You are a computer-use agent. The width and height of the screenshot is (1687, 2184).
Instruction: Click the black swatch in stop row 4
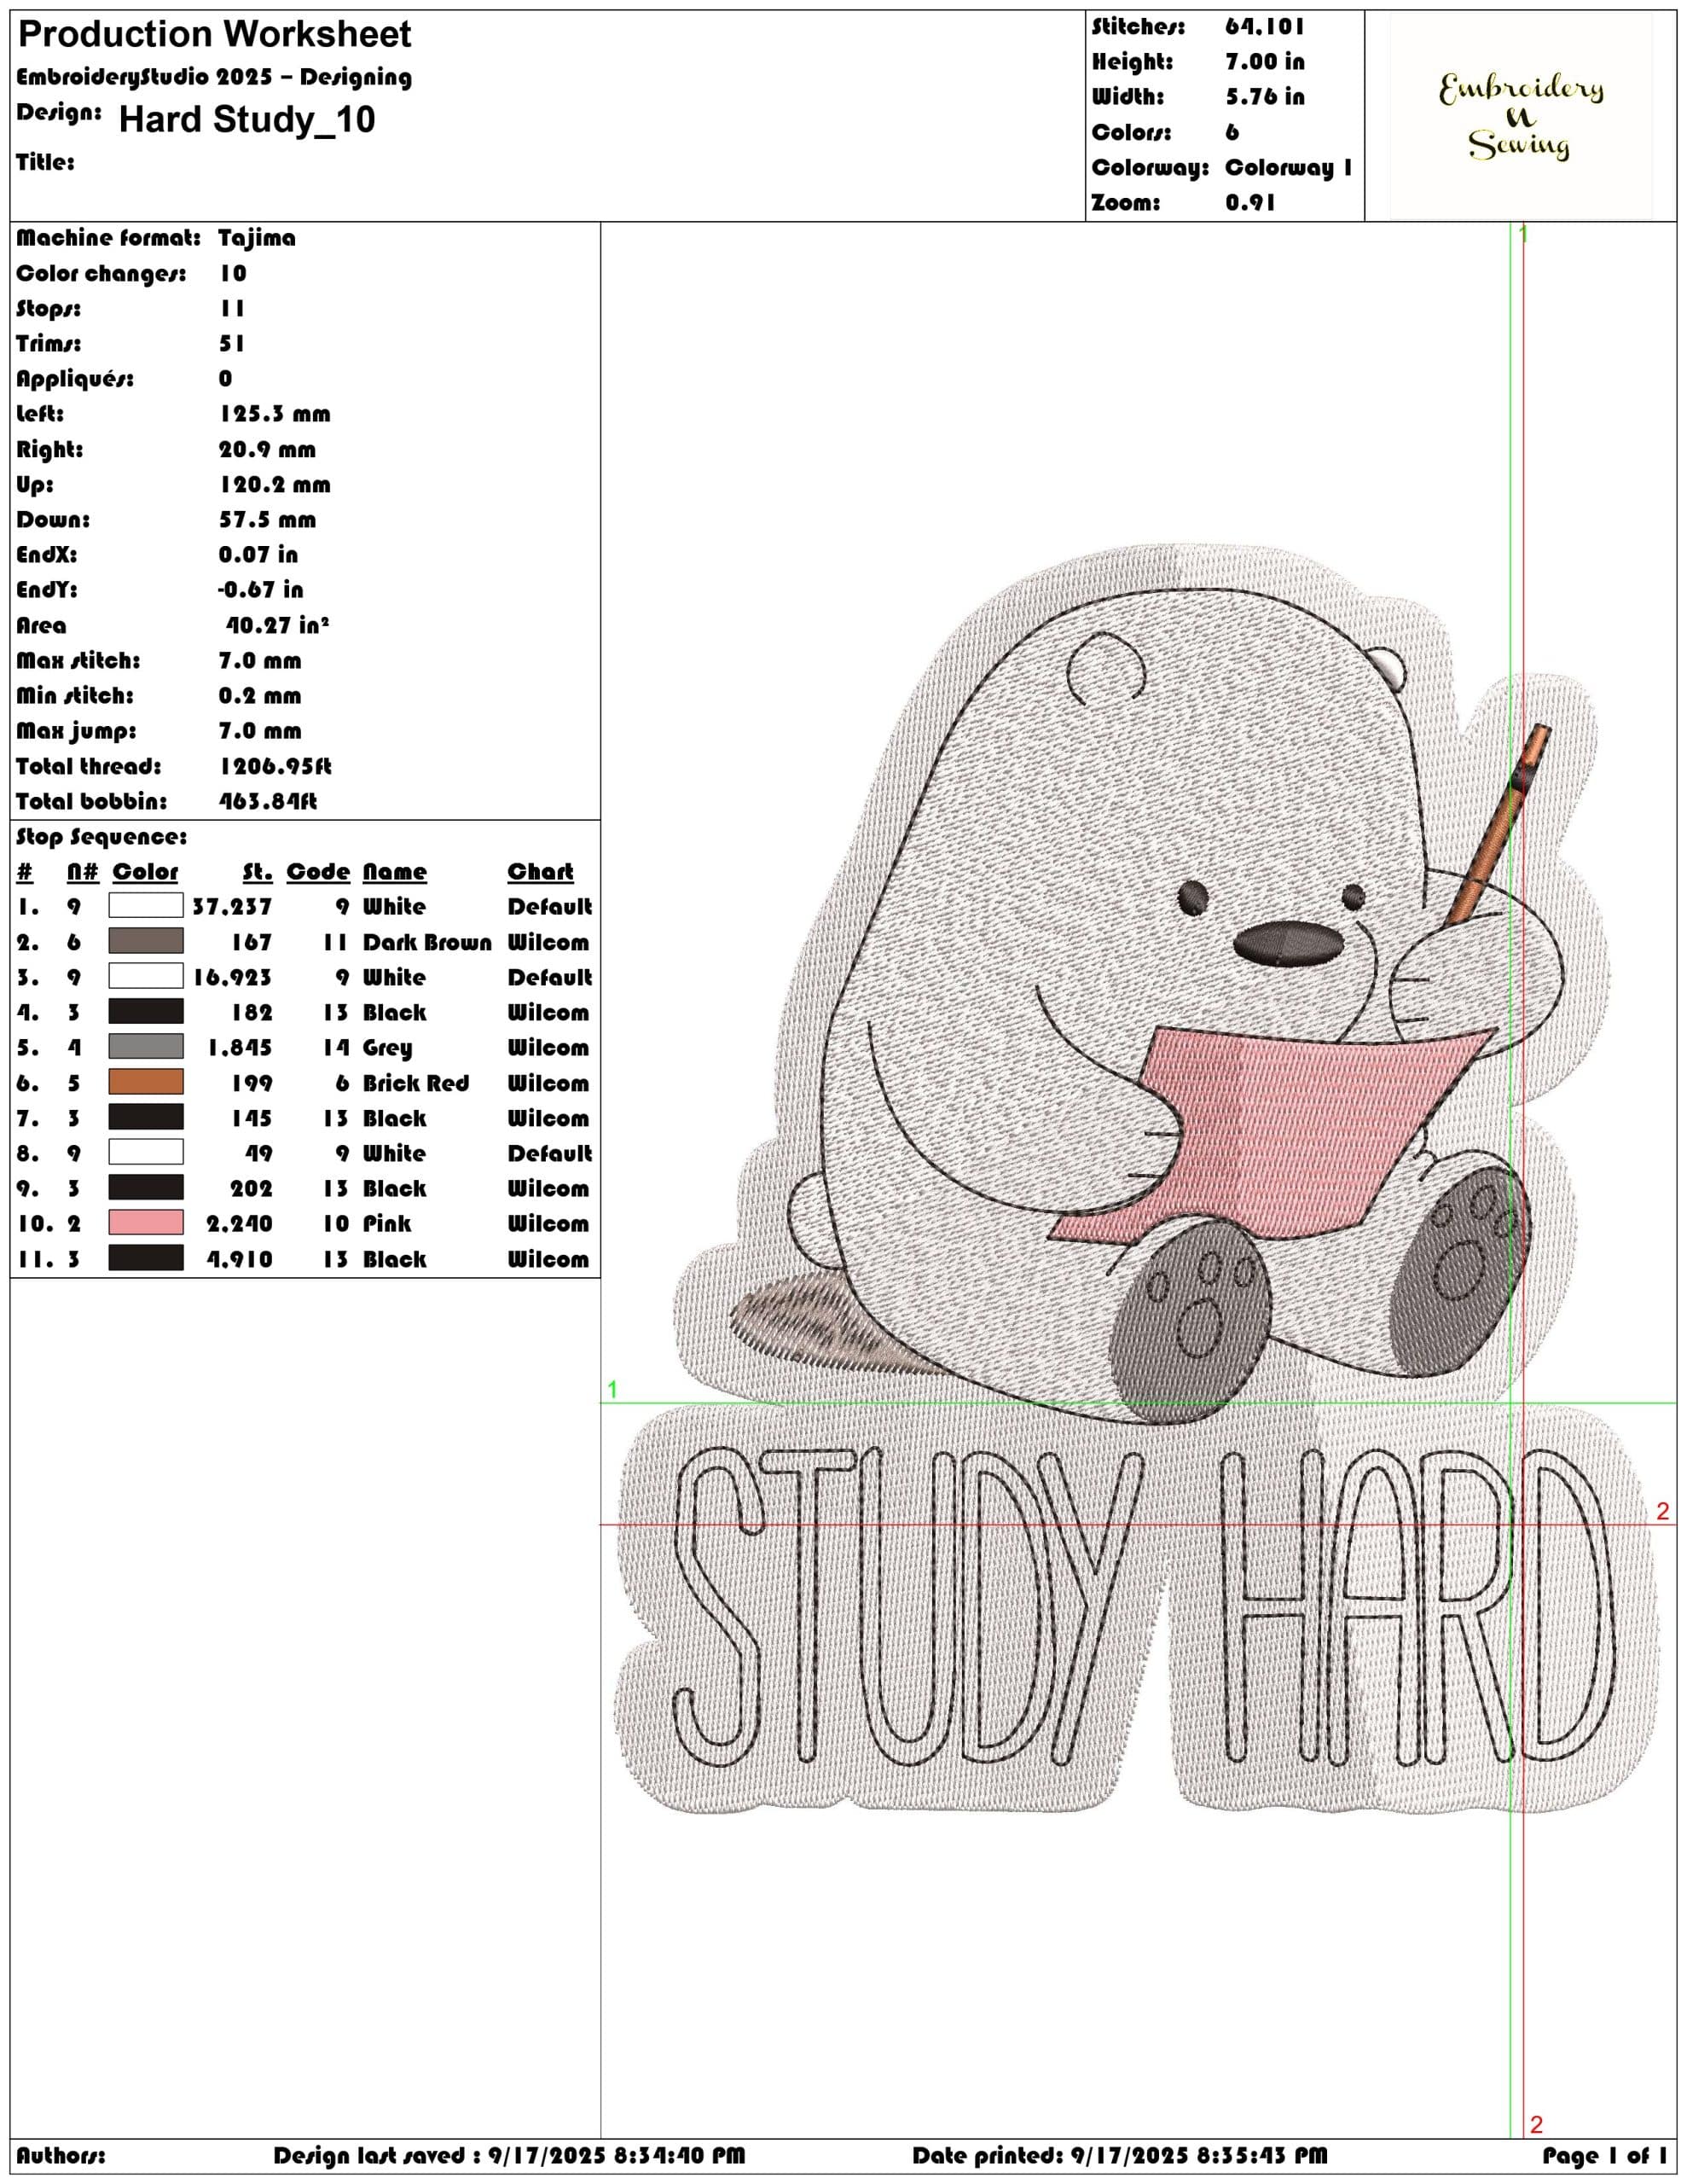[146, 1011]
